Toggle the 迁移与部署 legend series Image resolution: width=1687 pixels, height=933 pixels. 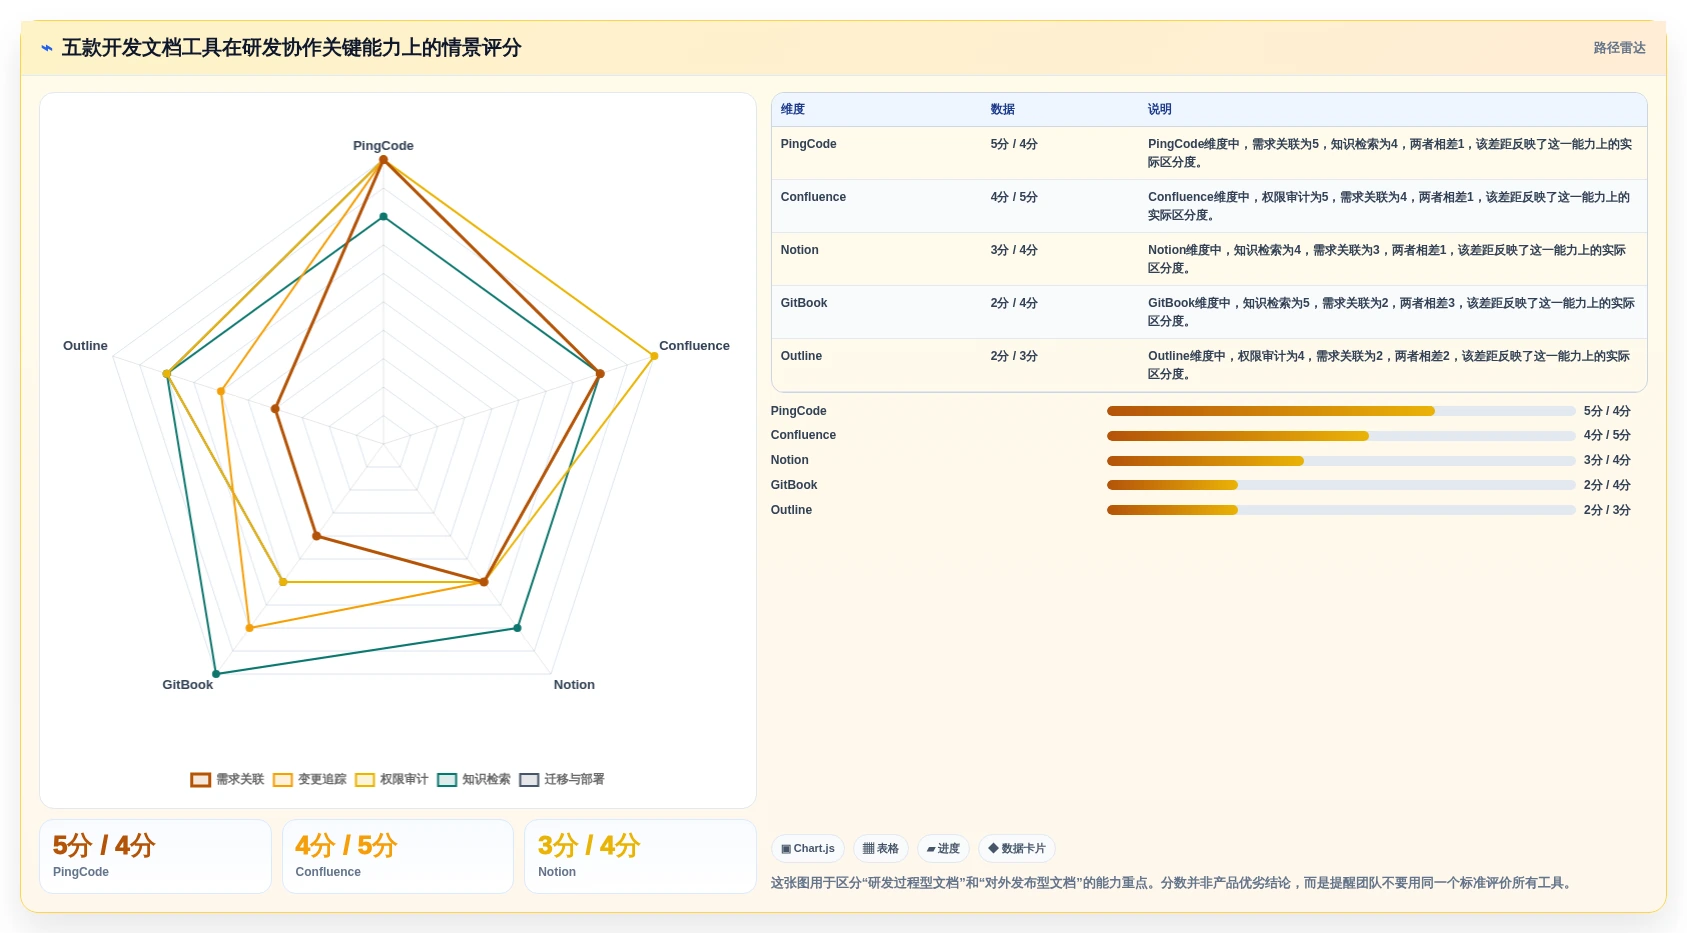[x=561, y=779]
